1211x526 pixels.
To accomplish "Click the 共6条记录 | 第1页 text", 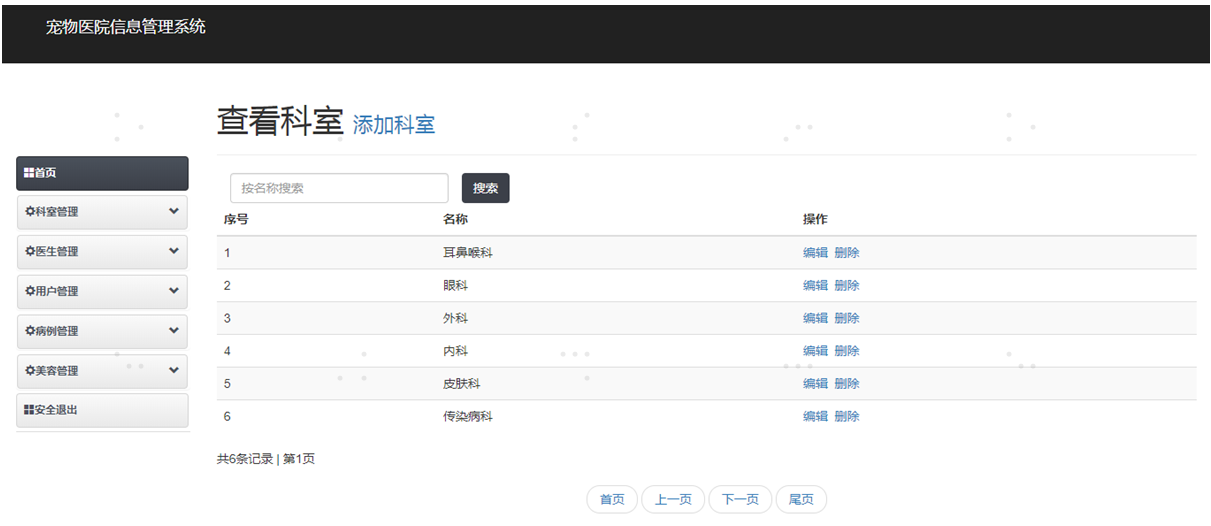I will [x=266, y=459].
